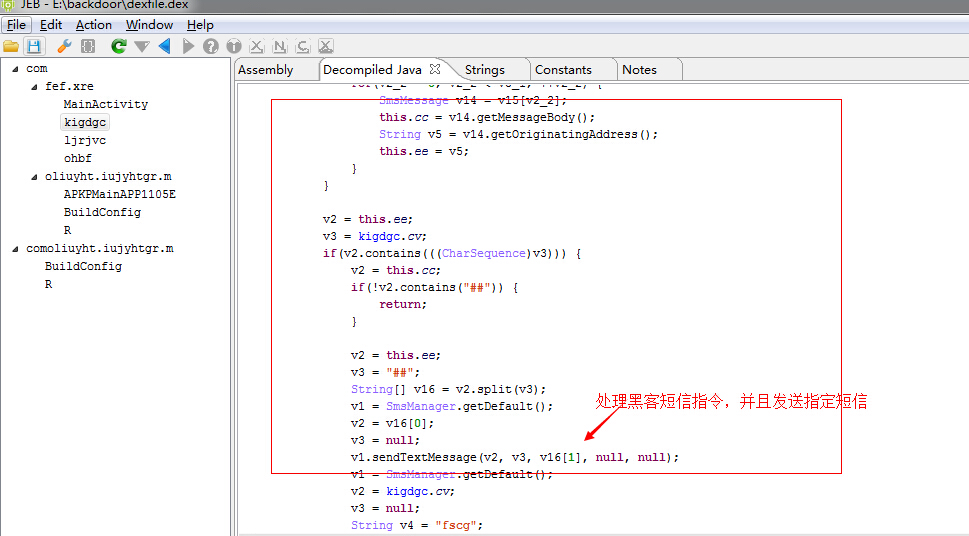Open options using the wrench icon

(x=64, y=46)
